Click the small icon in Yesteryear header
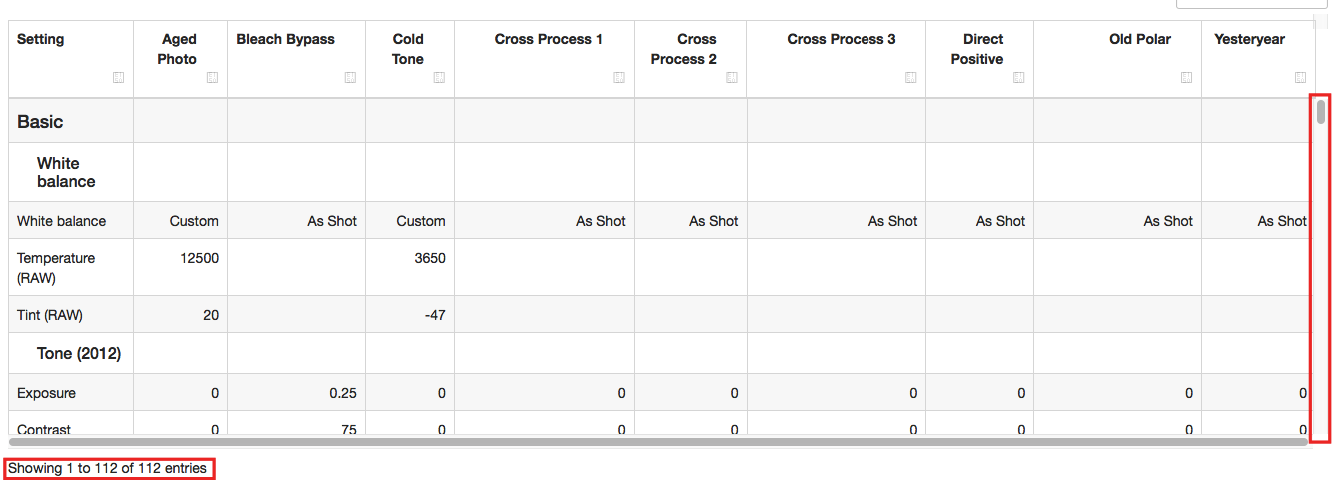The height and width of the screenshot is (481, 1337). click(x=1300, y=78)
